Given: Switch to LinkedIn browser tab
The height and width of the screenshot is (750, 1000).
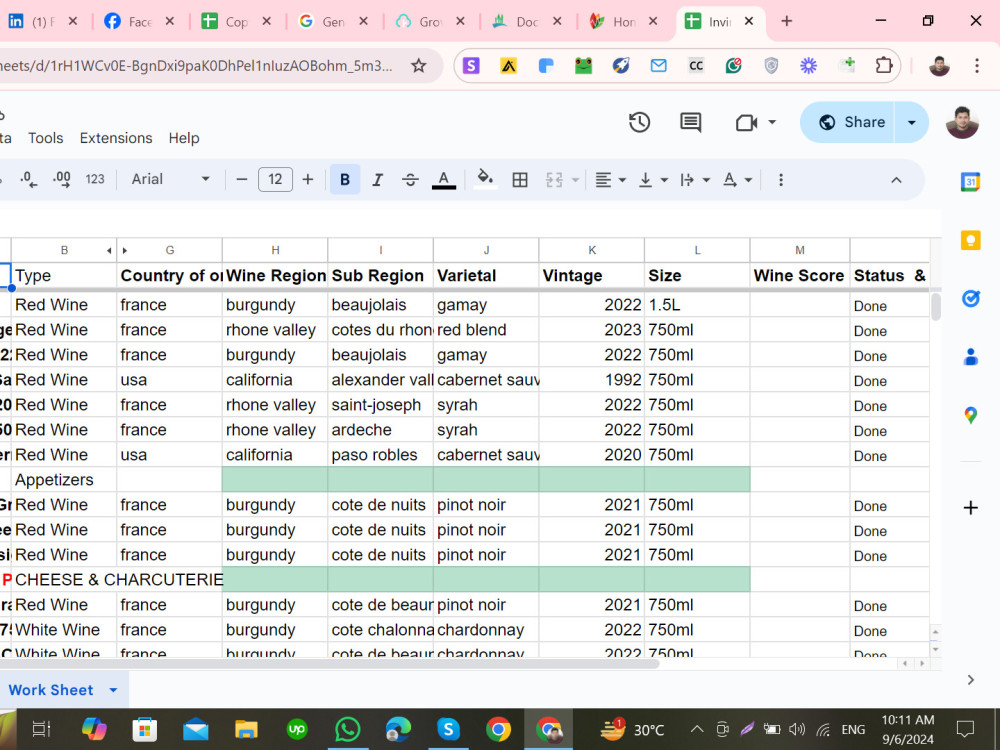Looking at the screenshot, I should tap(42, 22).
